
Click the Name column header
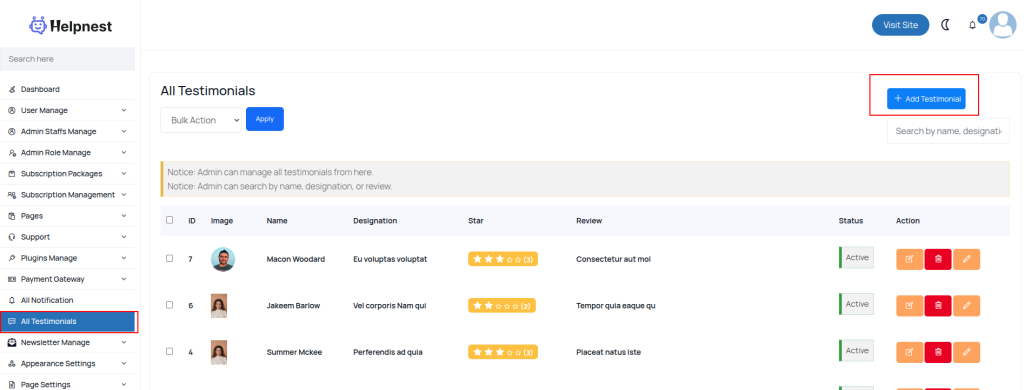click(277, 221)
